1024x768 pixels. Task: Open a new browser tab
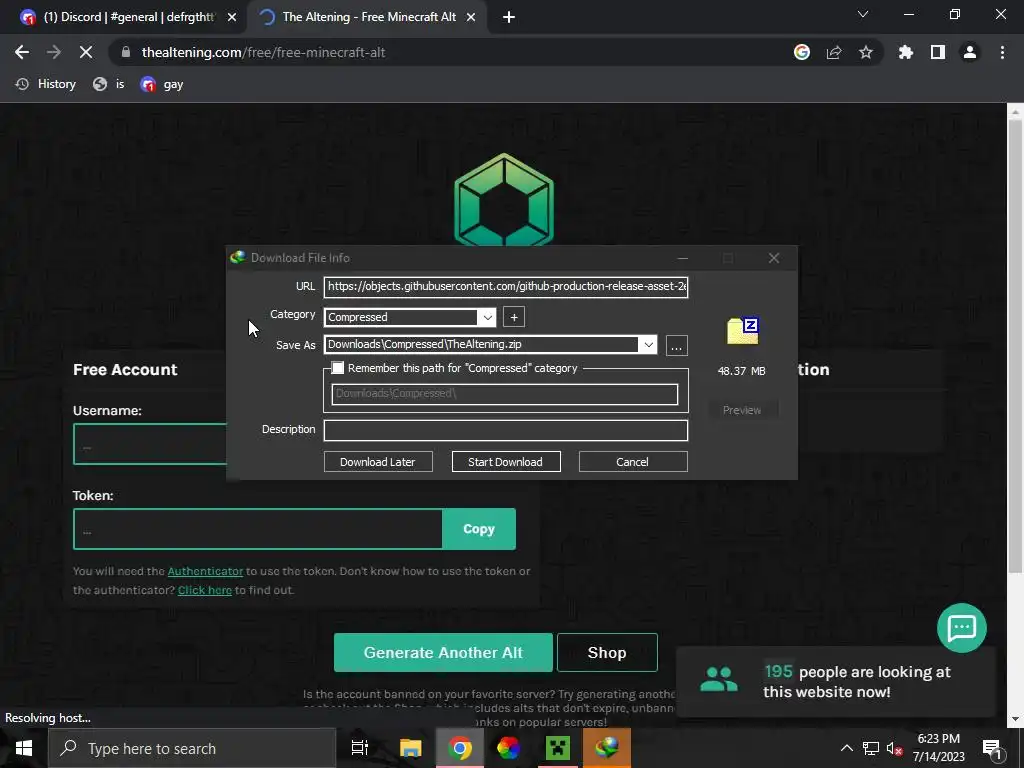coord(509,17)
